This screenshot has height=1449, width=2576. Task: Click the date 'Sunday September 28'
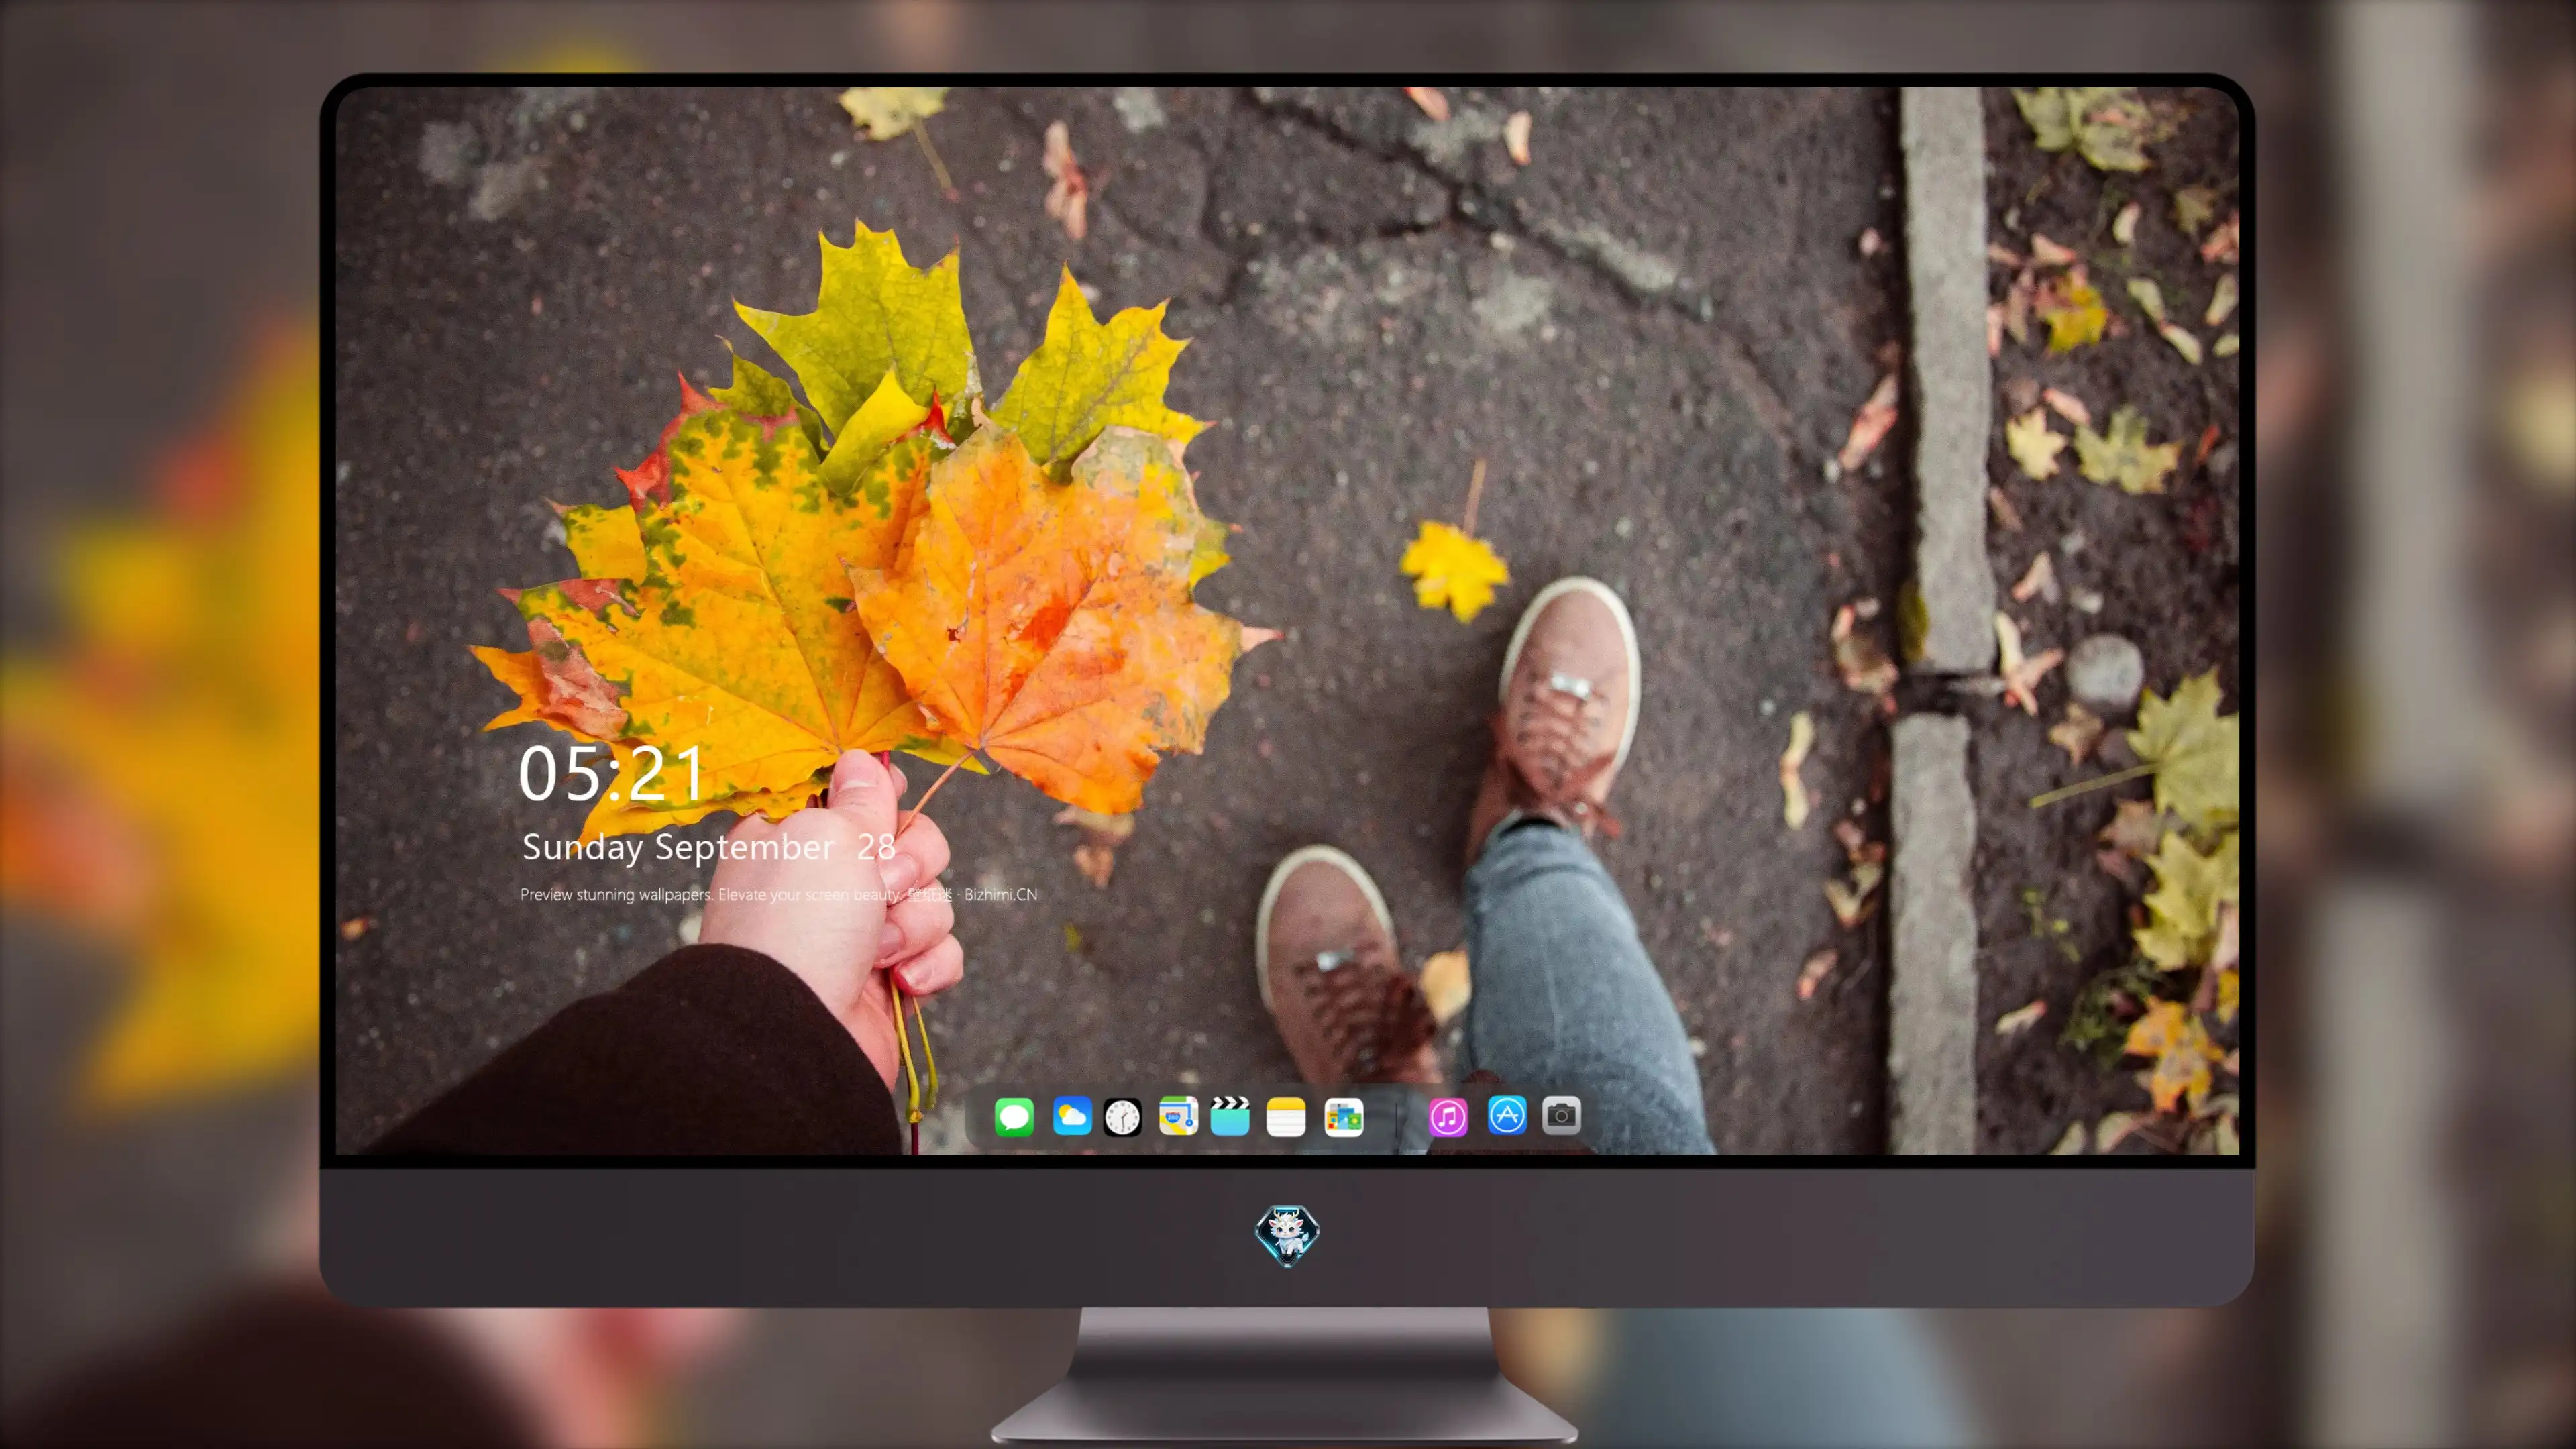(708, 847)
